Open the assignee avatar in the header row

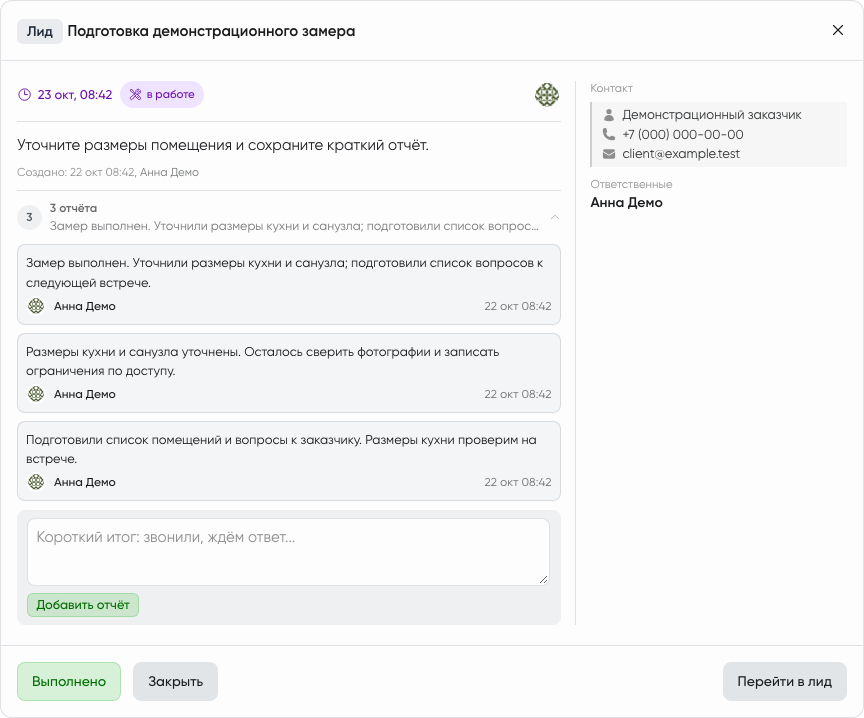coord(547,95)
